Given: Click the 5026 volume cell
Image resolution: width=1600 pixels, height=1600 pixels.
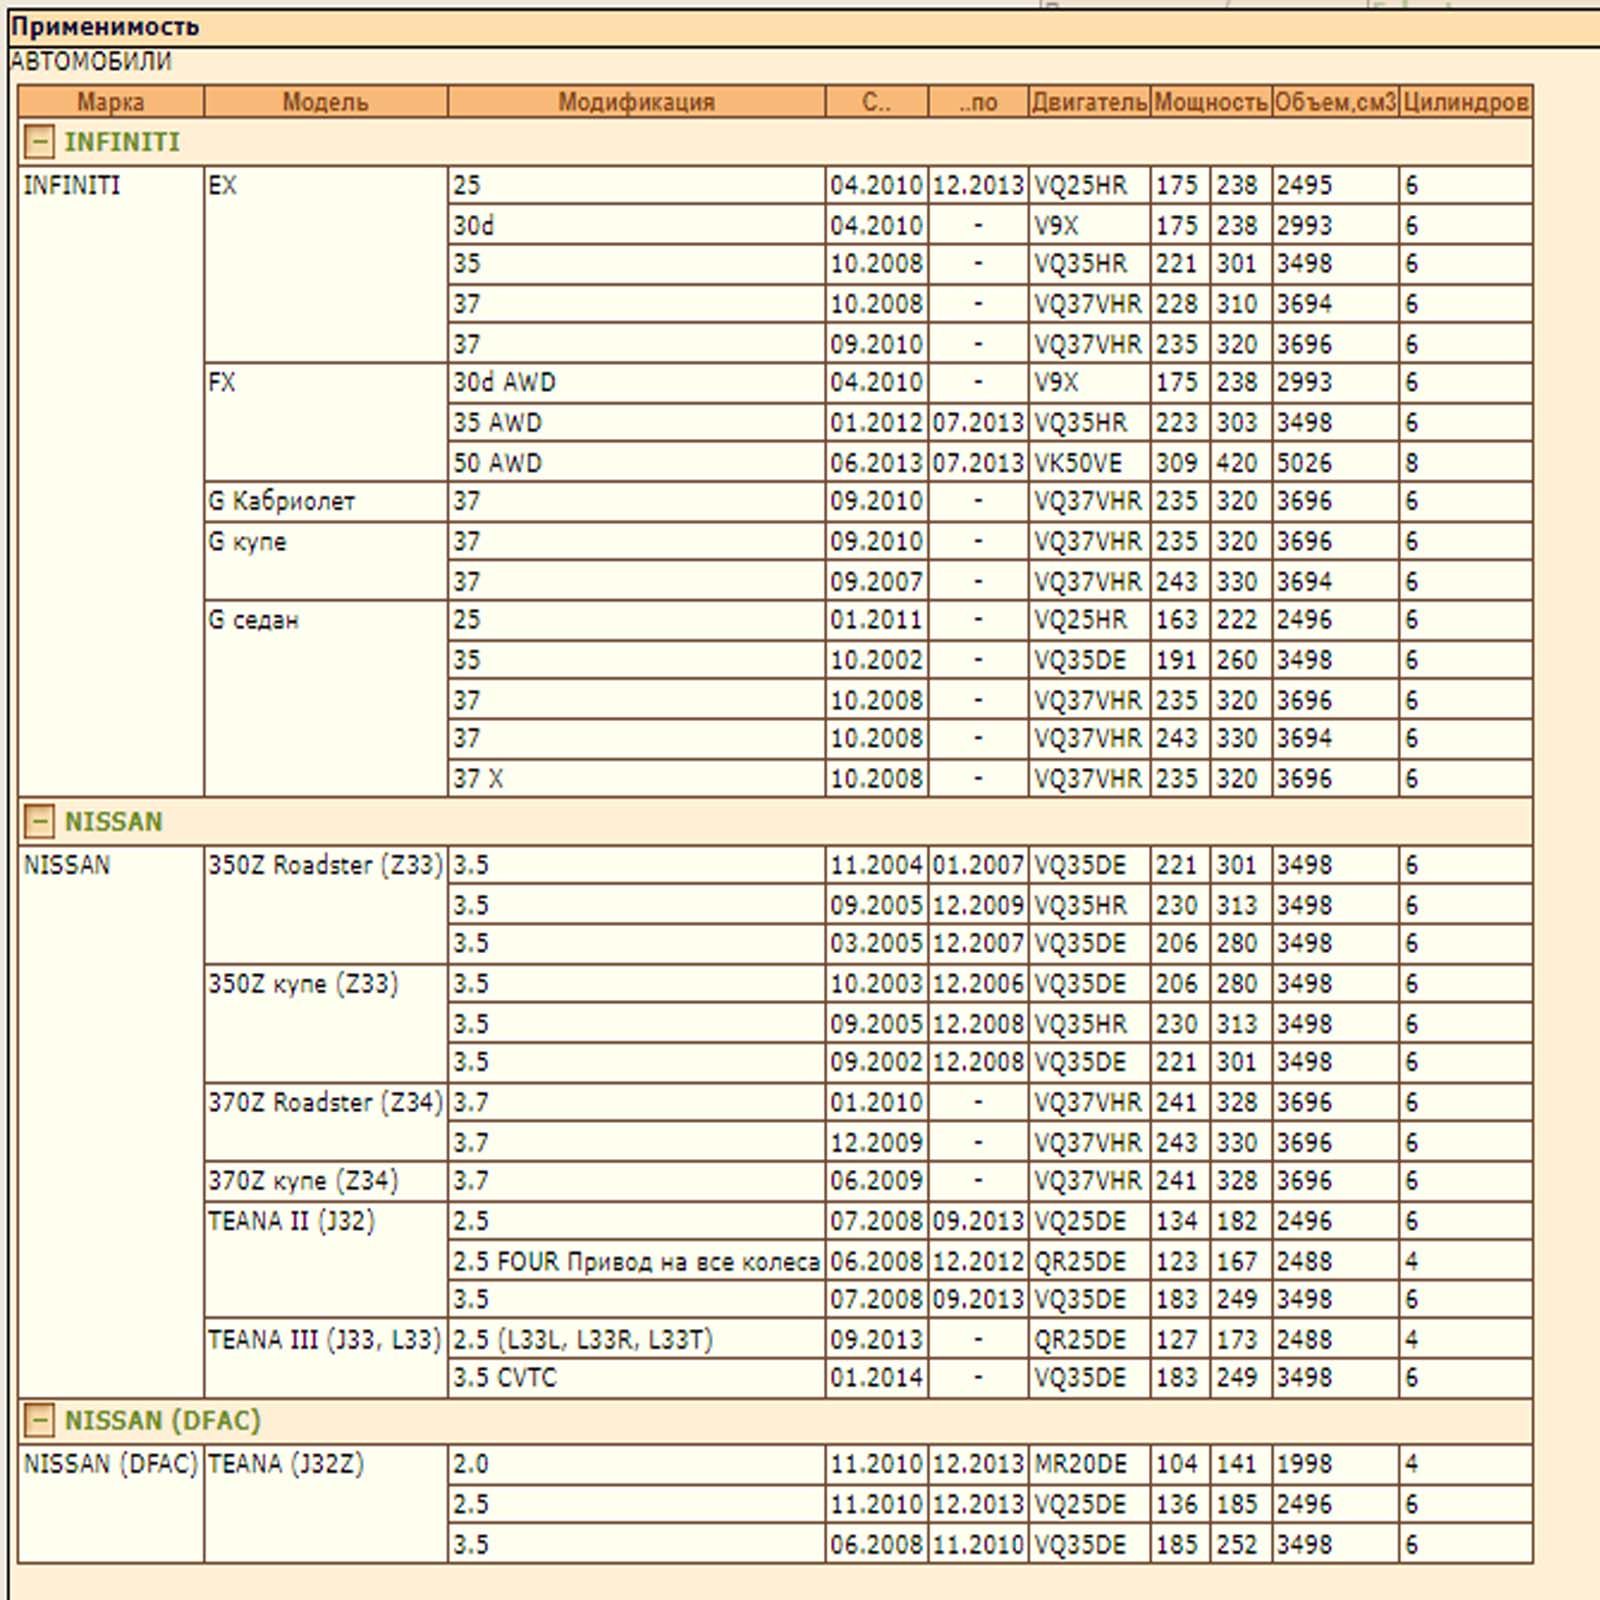Looking at the screenshot, I should point(1335,463).
